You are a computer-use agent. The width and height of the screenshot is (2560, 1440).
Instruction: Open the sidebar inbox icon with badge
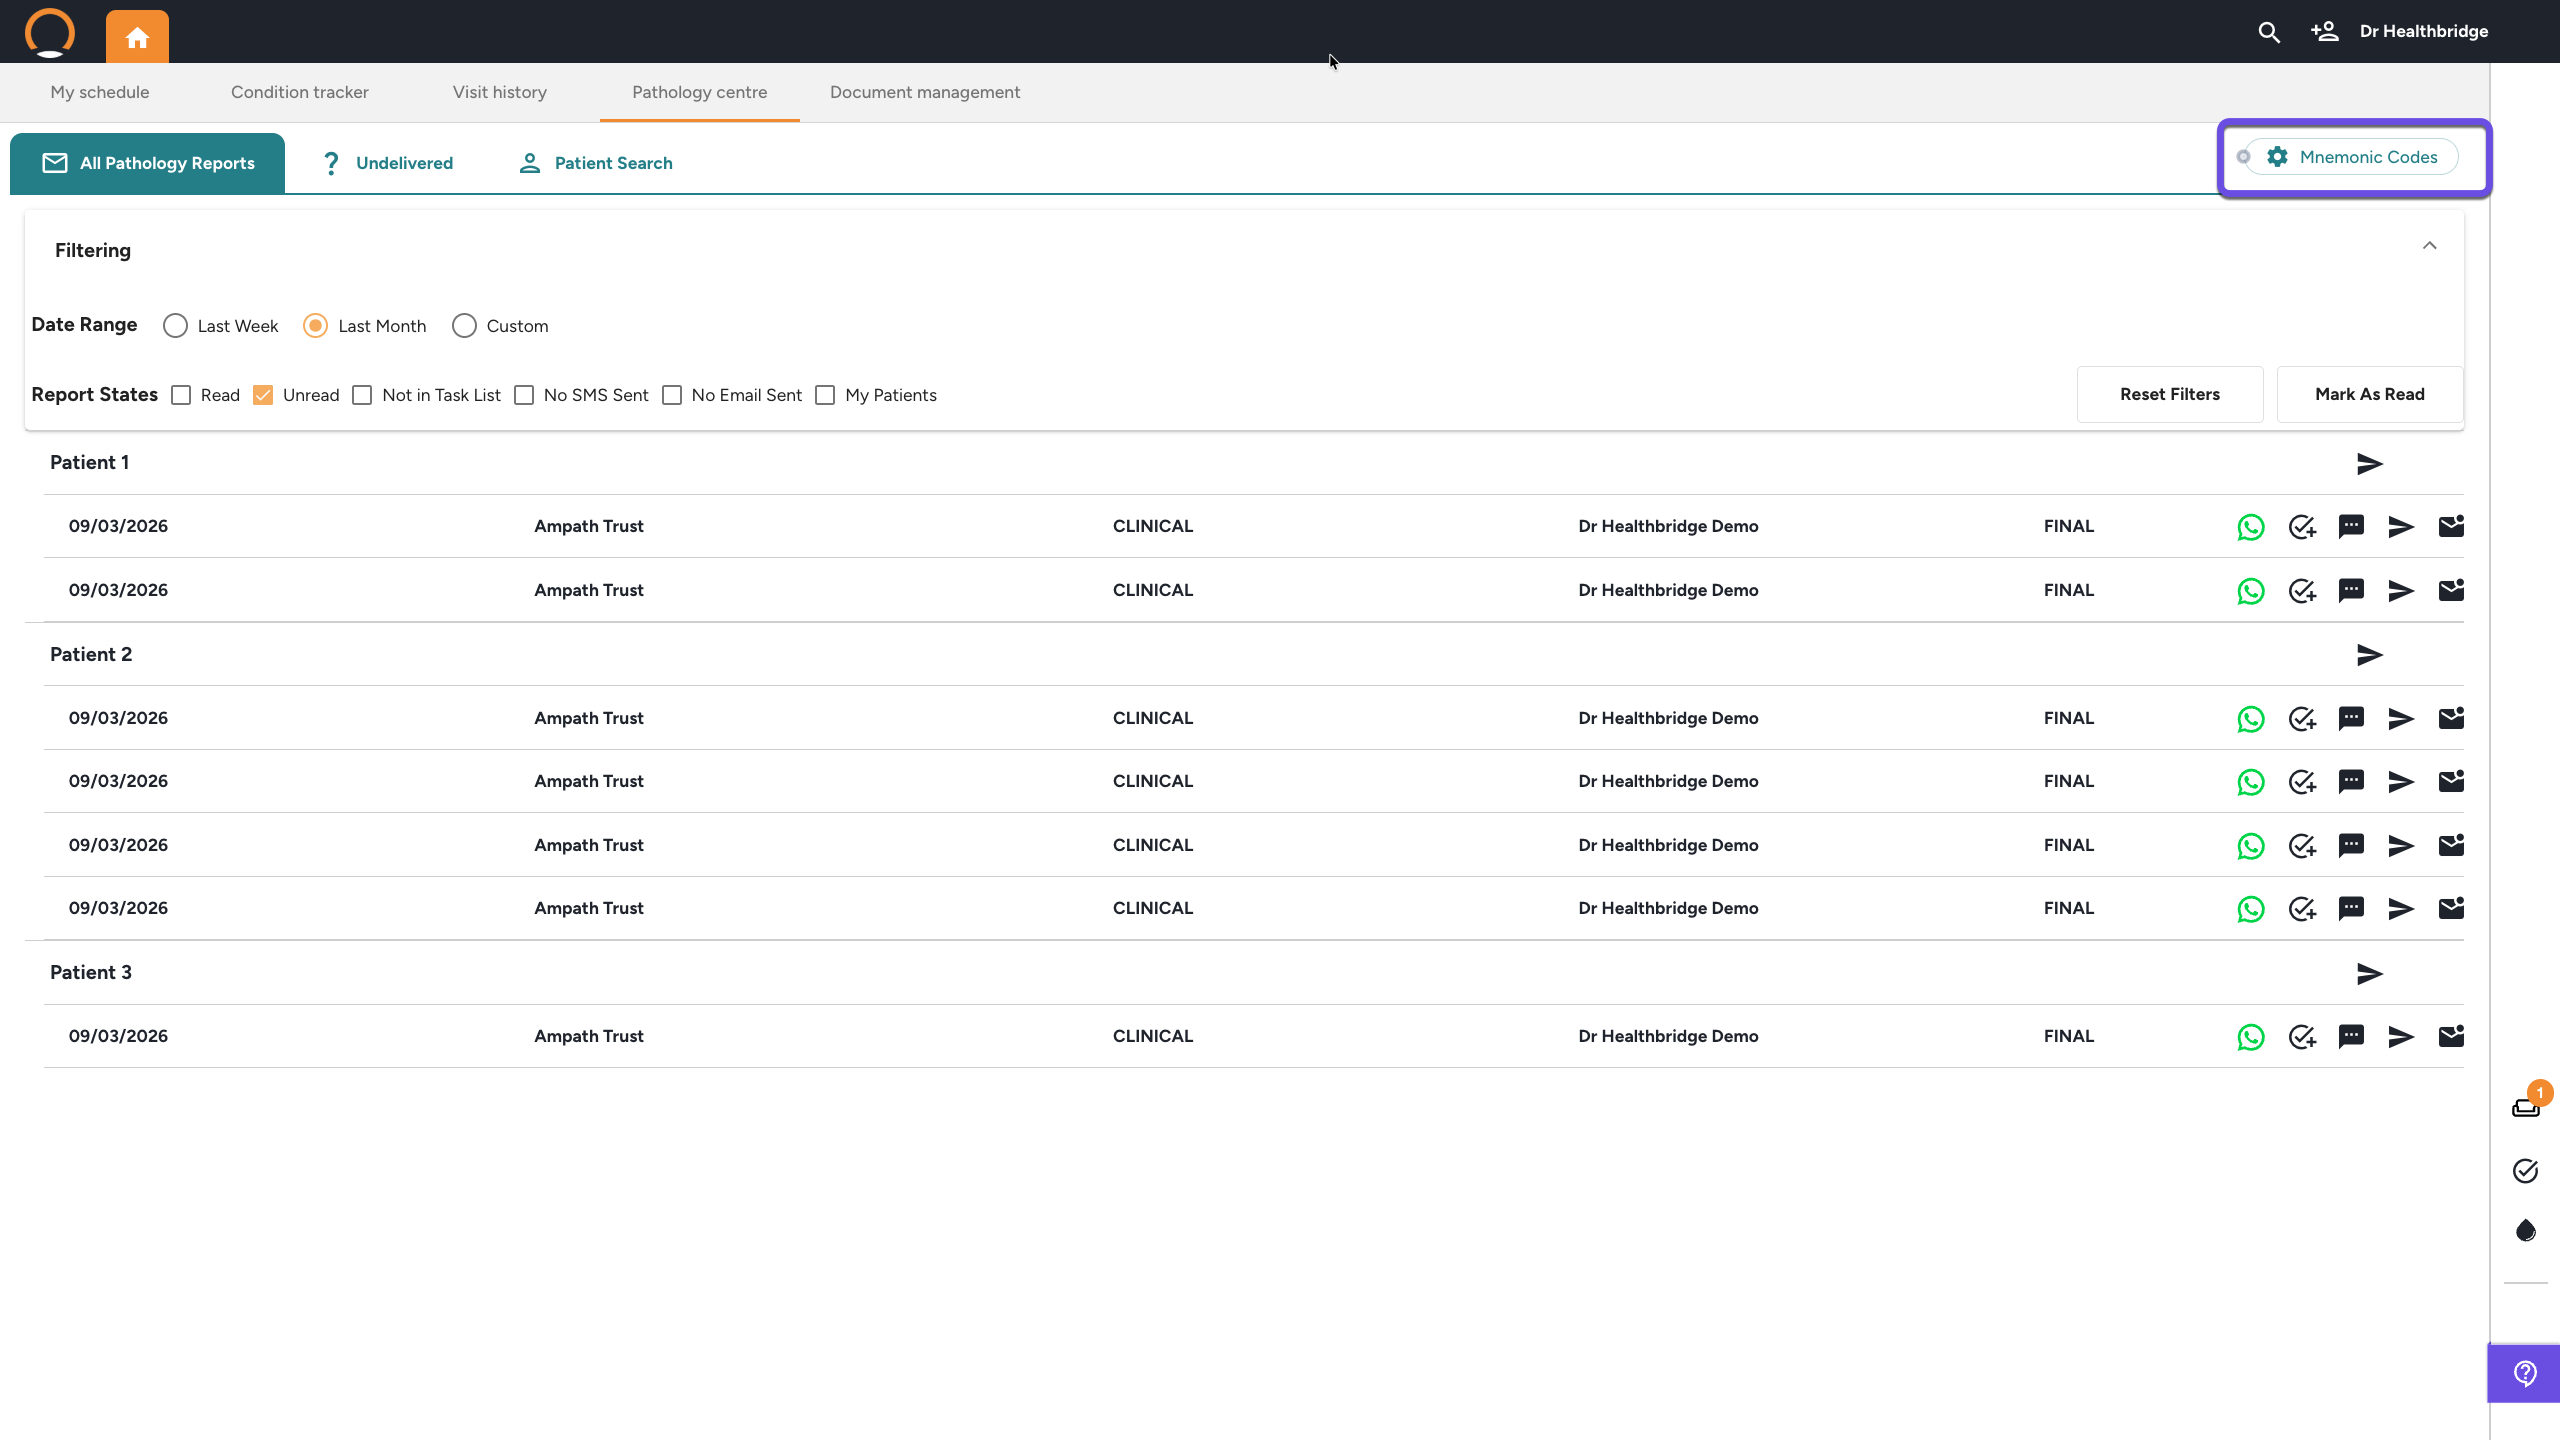[2525, 1107]
